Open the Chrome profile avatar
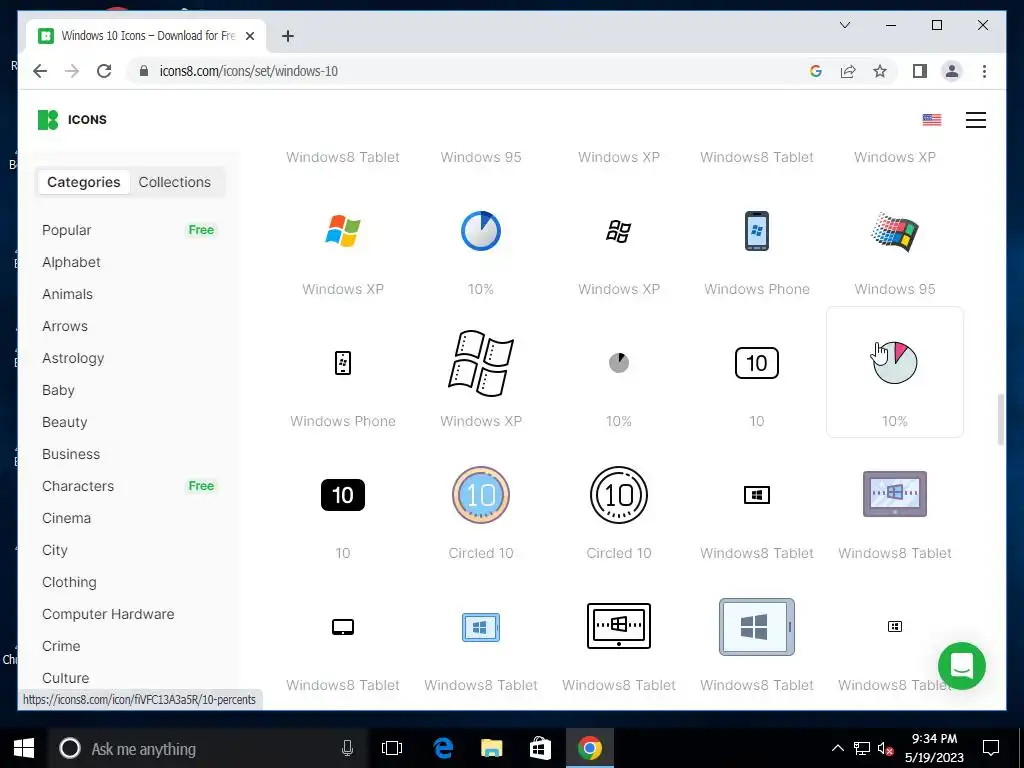This screenshot has height=768, width=1024. click(x=952, y=71)
